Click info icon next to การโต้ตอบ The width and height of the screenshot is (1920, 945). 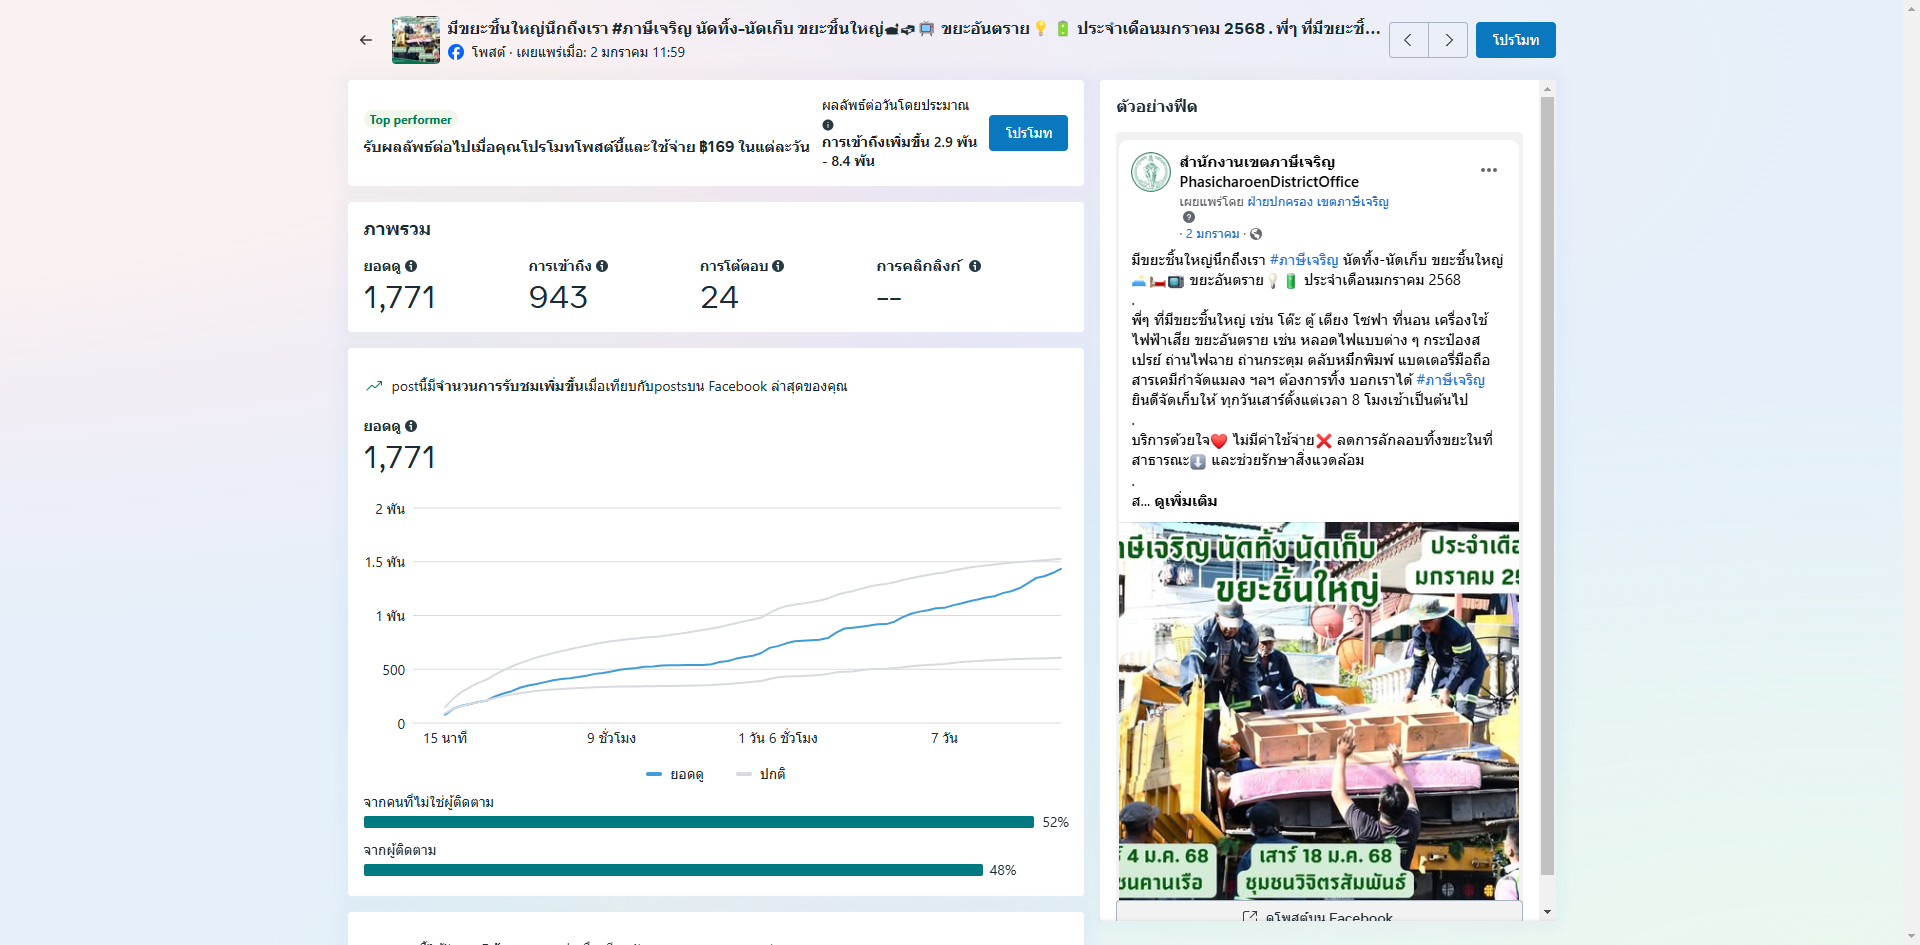[778, 266]
